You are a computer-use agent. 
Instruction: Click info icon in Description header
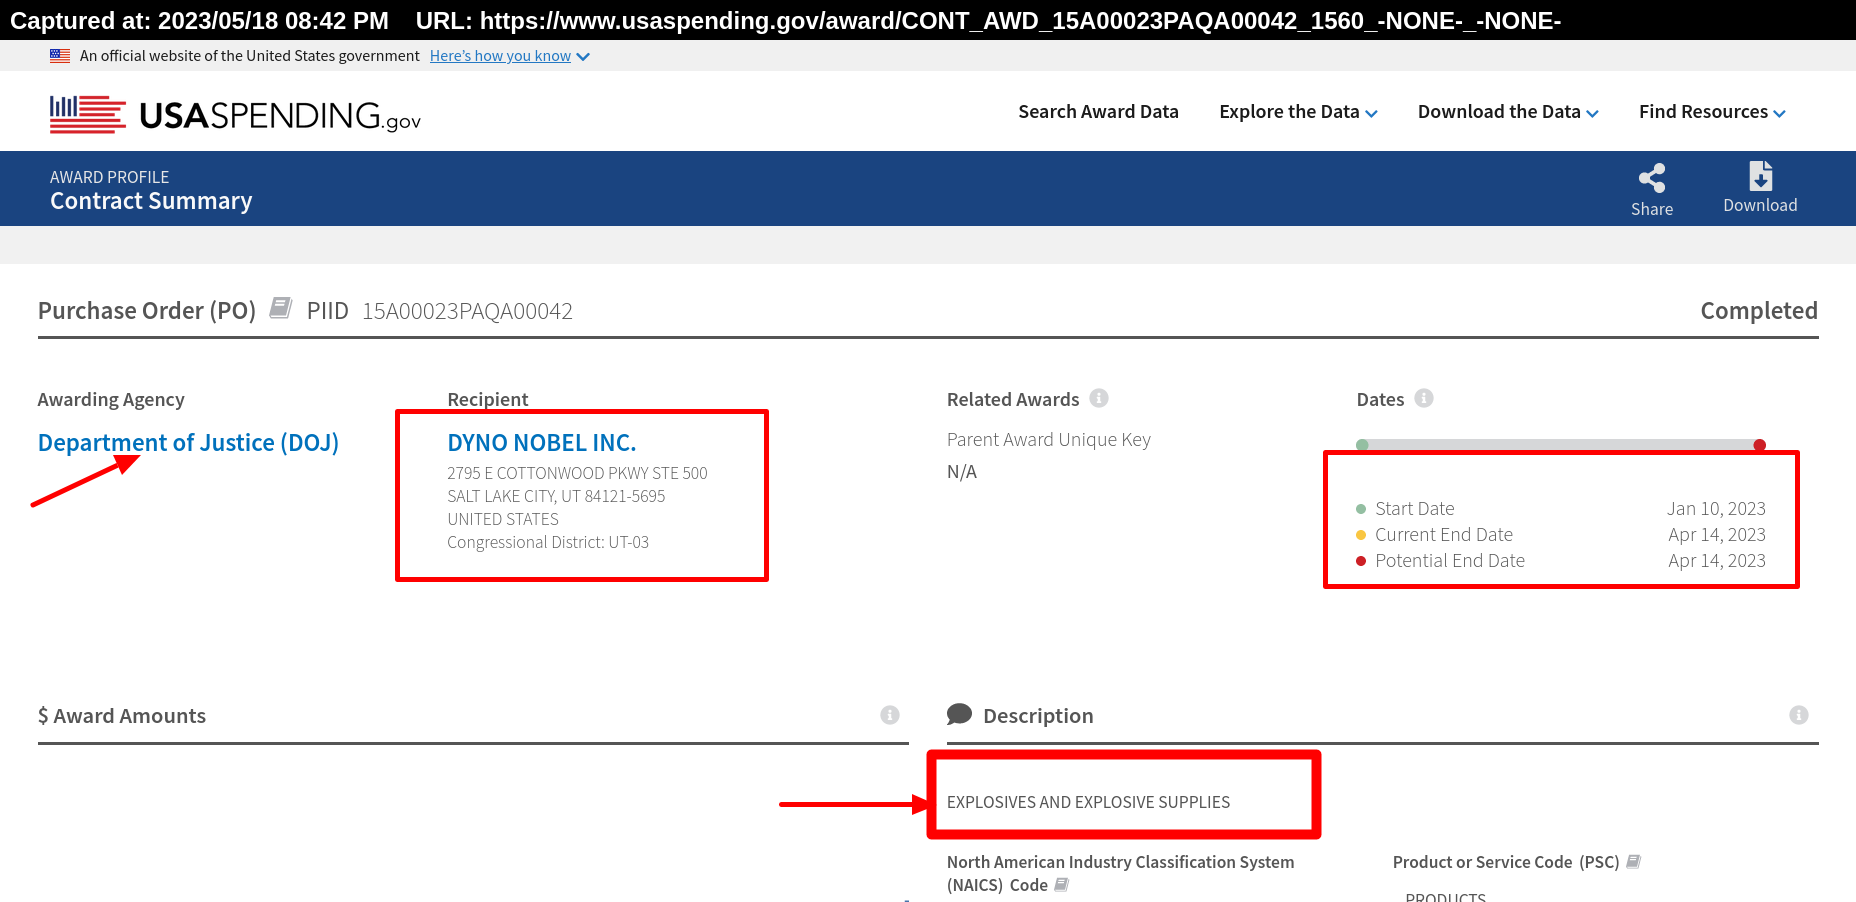click(1799, 715)
